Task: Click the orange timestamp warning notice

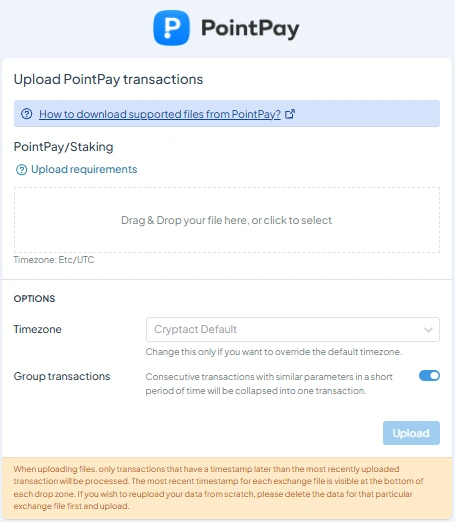Action: click(x=227, y=488)
